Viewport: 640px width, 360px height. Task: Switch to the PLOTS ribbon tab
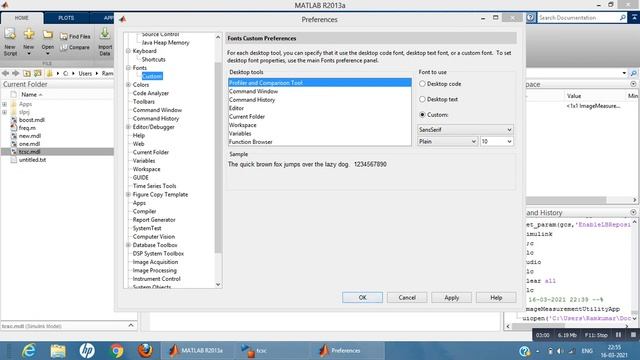pos(66,18)
